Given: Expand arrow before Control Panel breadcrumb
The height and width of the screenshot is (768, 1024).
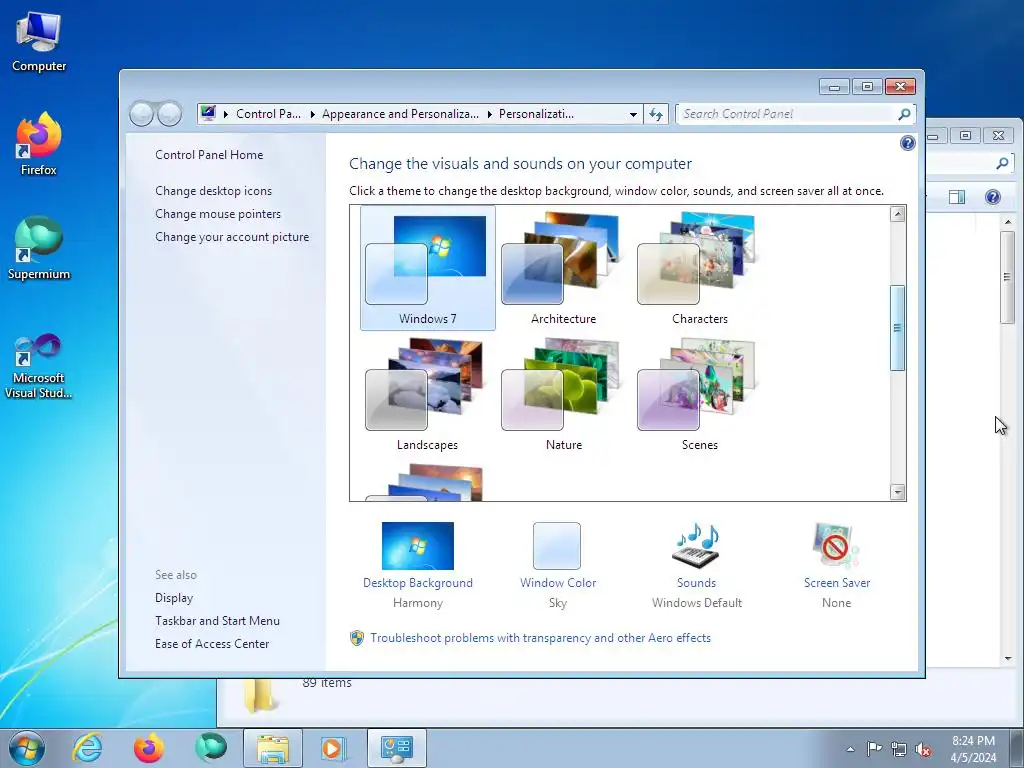Looking at the screenshot, I should tap(226, 114).
